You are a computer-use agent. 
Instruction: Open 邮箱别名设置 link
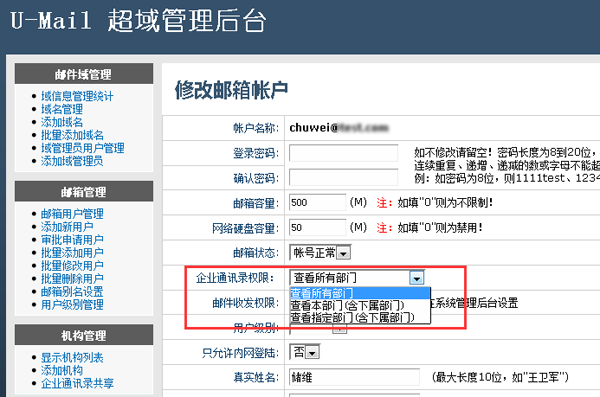click(72, 292)
